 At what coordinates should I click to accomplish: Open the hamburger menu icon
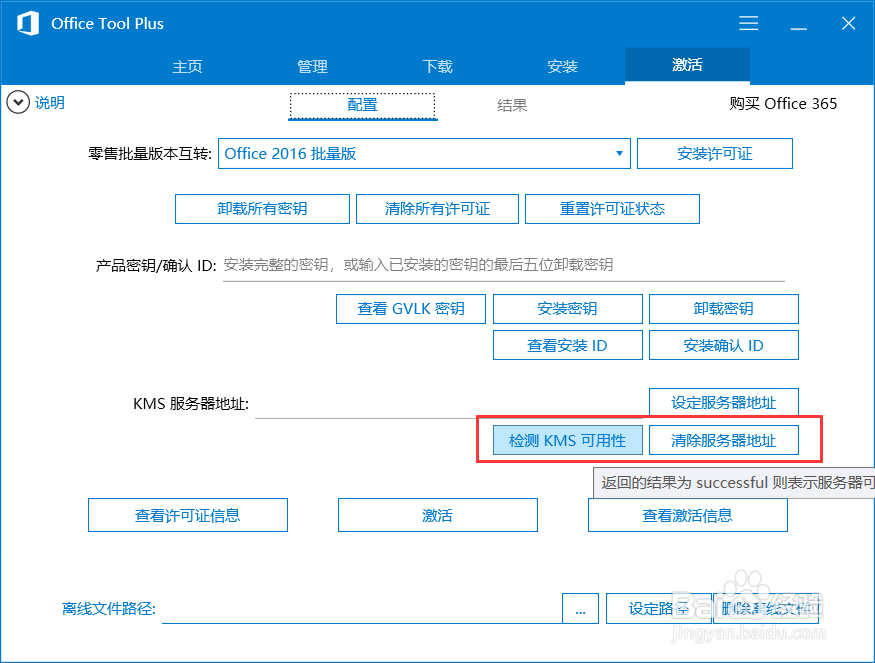(748, 23)
